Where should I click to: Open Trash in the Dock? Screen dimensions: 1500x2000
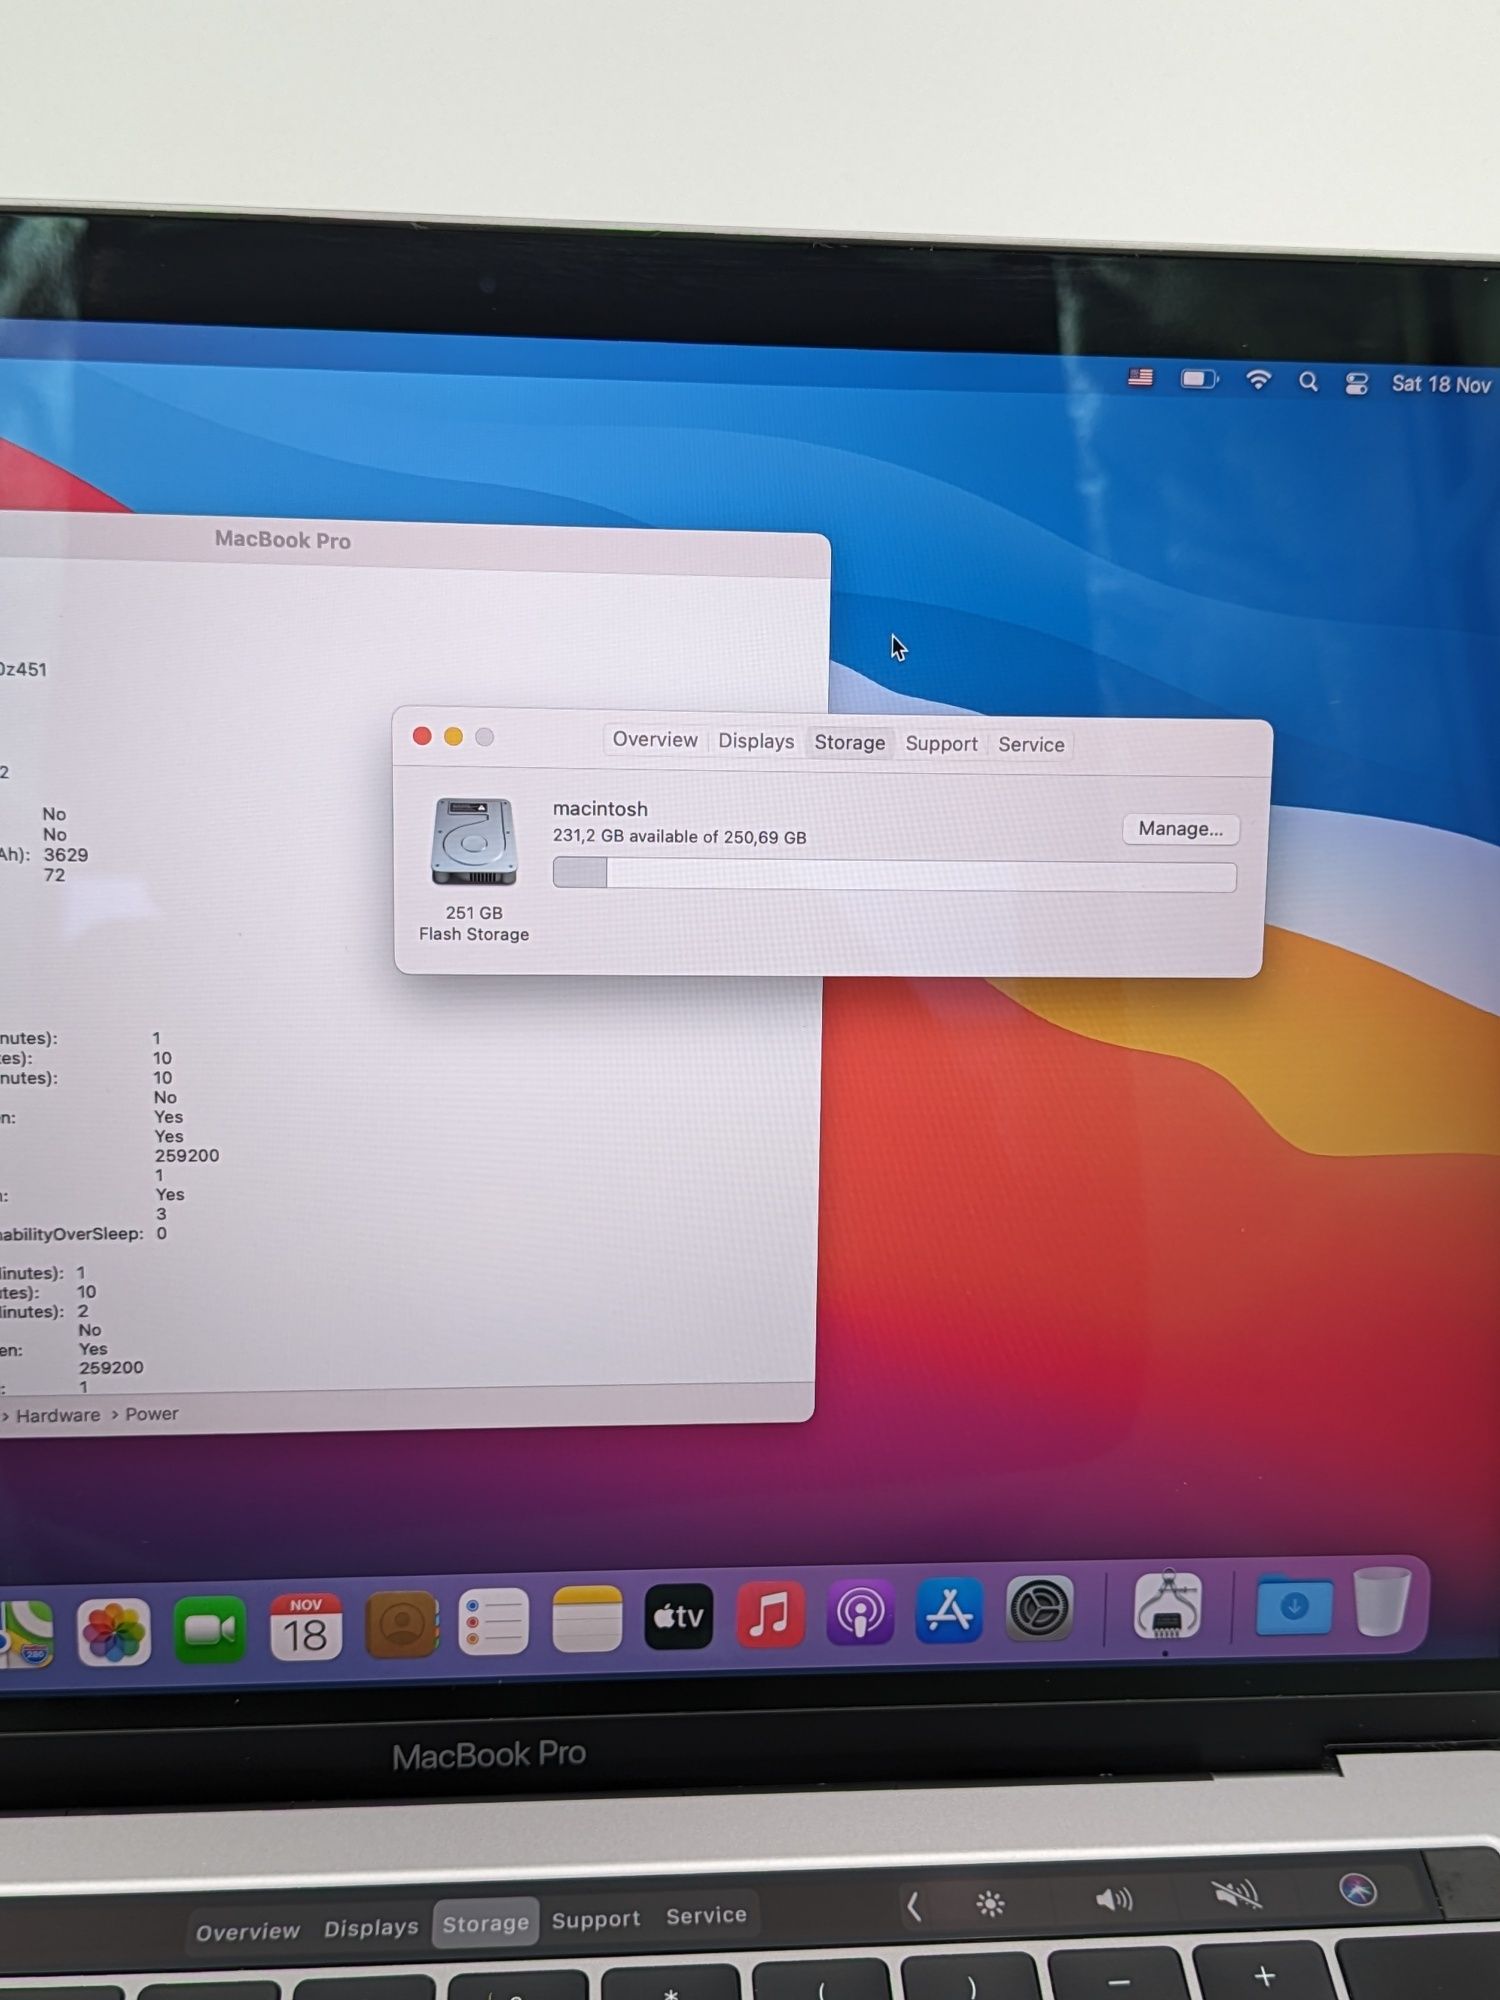(x=1382, y=1600)
